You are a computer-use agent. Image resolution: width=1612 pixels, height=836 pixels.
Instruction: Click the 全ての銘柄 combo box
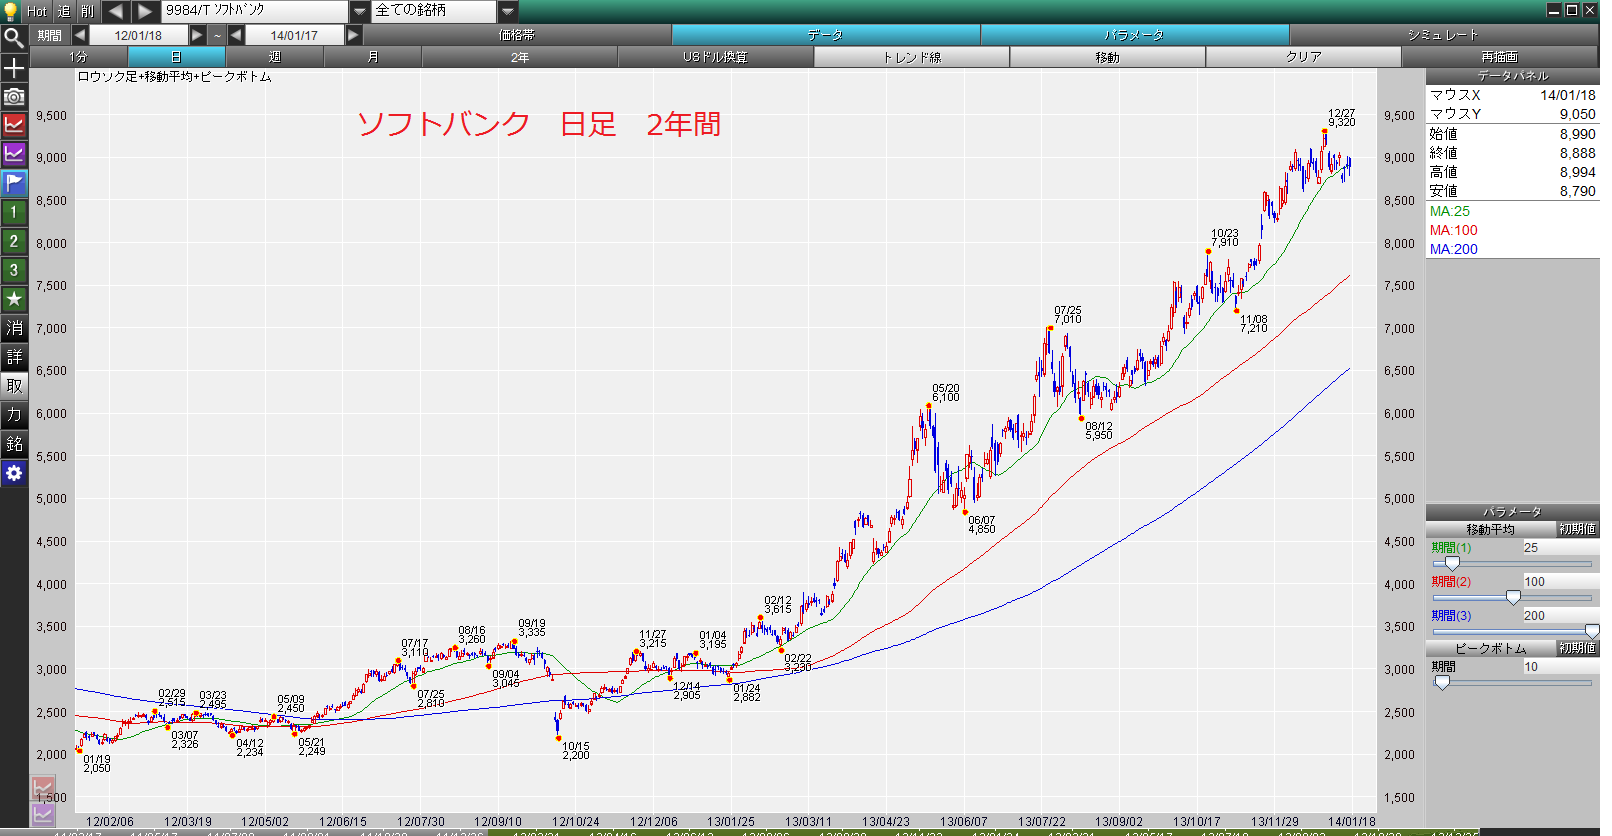click(x=434, y=11)
